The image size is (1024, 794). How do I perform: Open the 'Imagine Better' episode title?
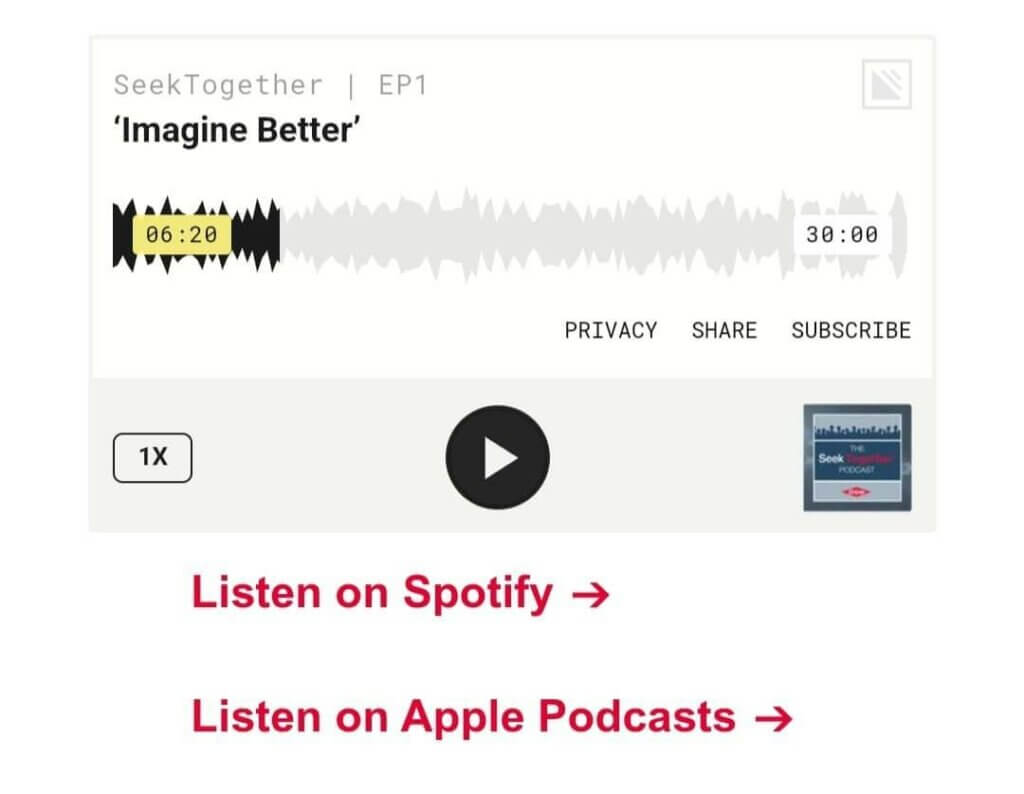click(x=237, y=130)
